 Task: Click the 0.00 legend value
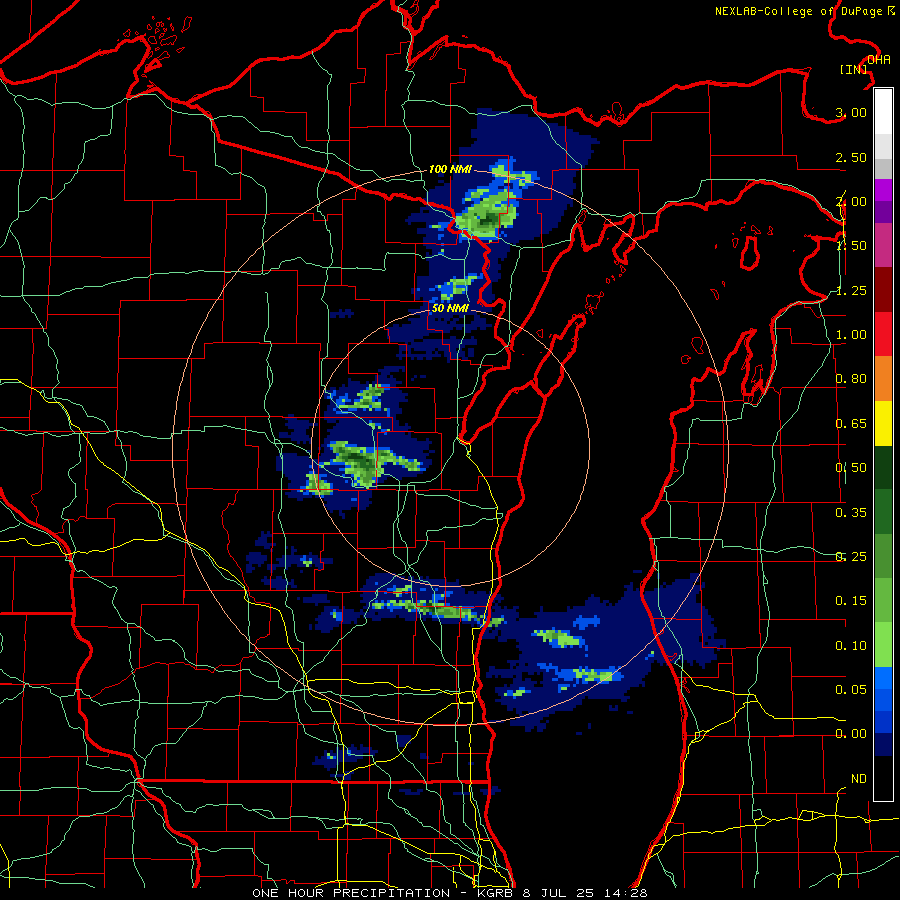click(851, 734)
